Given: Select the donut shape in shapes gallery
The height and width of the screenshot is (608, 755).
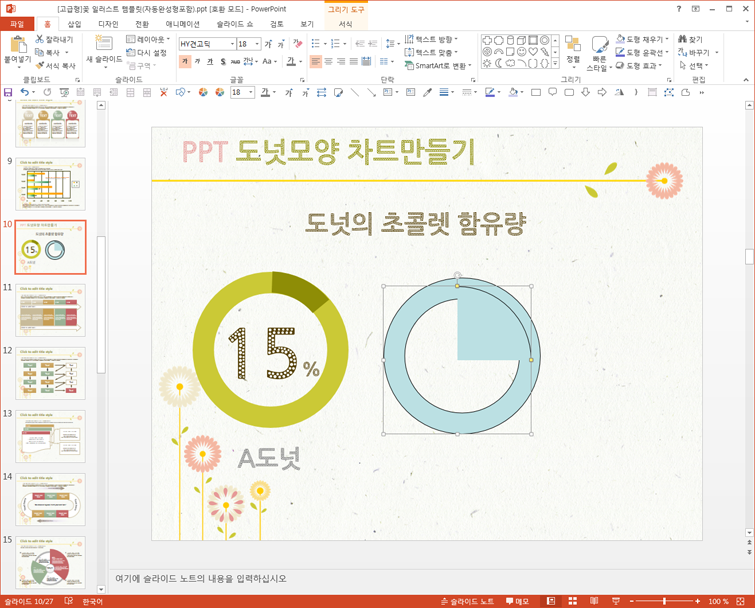Looking at the screenshot, I should click(x=545, y=40).
